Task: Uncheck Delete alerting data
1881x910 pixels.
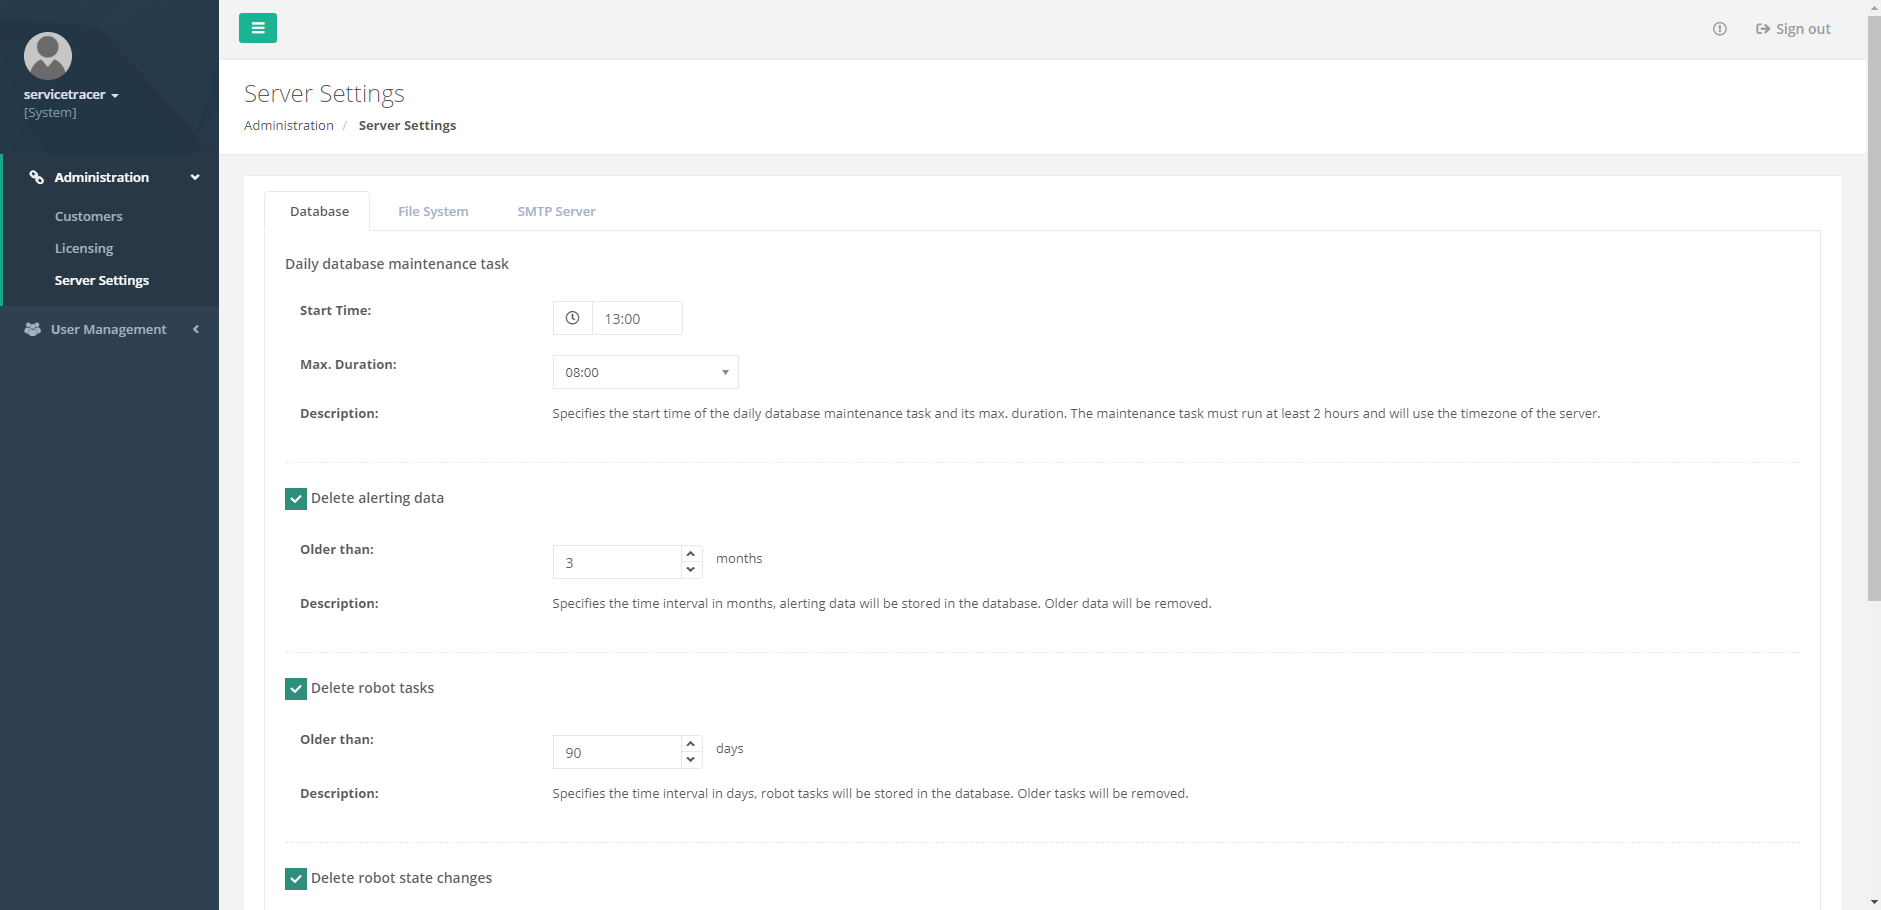Action: [x=296, y=498]
